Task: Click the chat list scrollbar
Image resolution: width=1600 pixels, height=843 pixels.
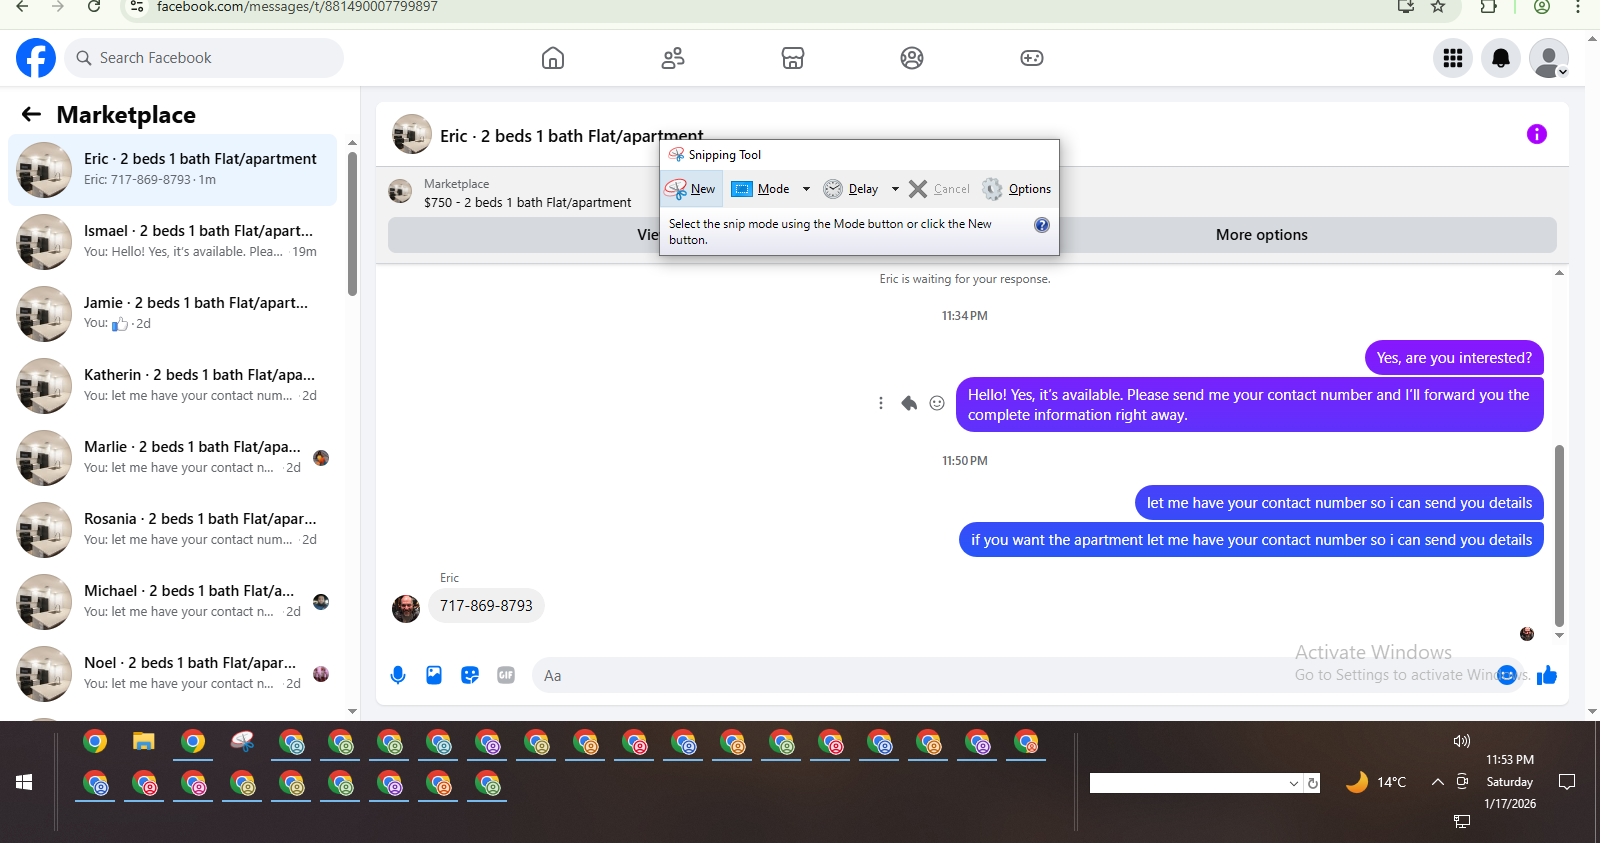Action: [x=352, y=224]
